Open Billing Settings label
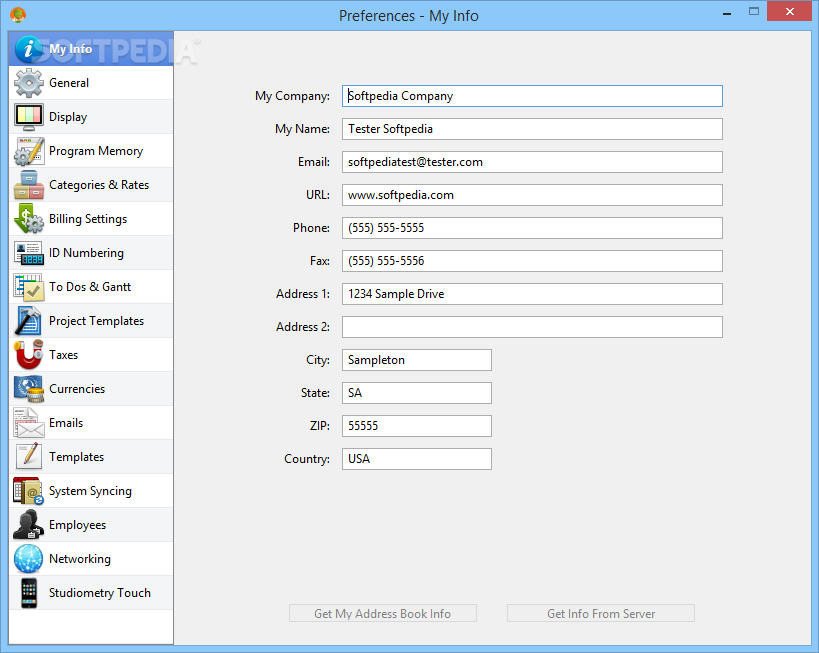This screenshot has width=819, height=653. (88, 219)
